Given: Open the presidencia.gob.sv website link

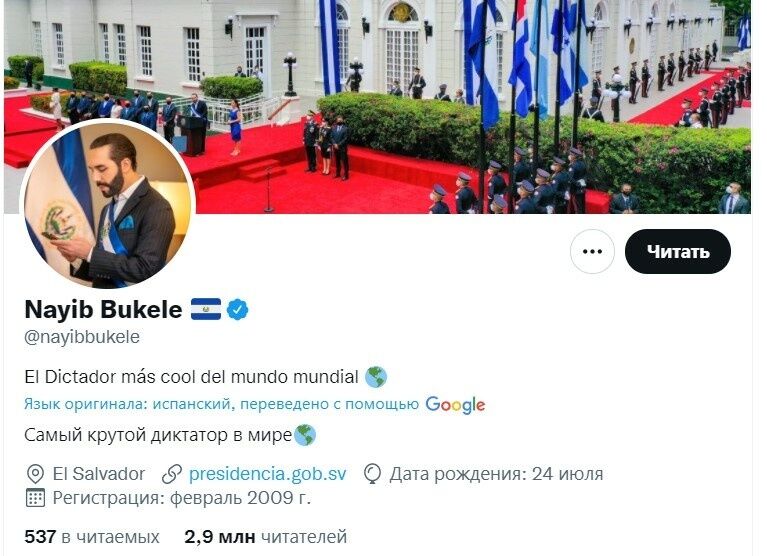Looking at the screenshot, I should (268, 473).
